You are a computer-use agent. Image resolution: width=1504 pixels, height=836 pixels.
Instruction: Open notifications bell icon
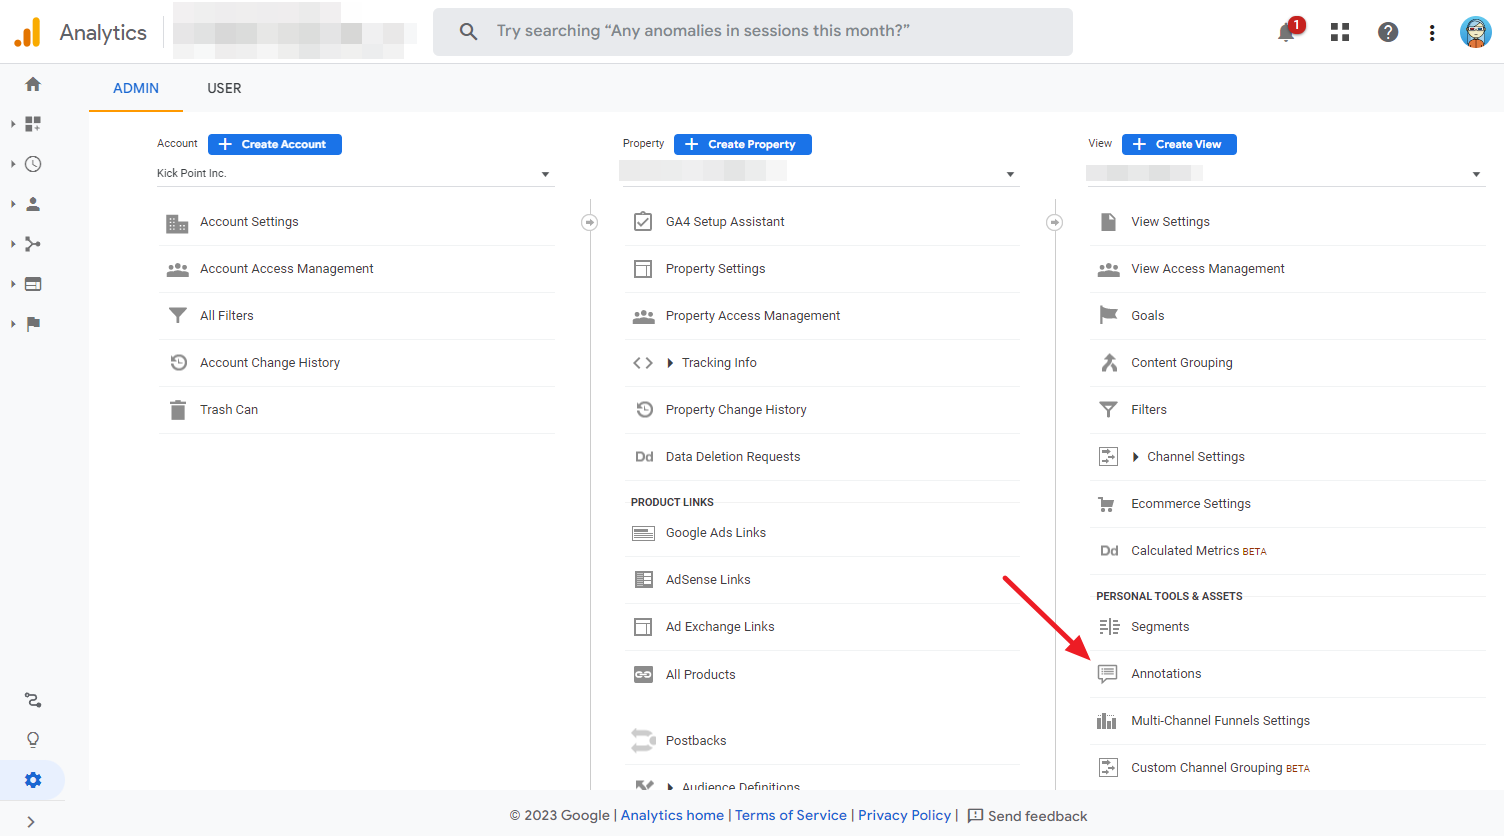pyautogui.click(x=1287, y=32)
